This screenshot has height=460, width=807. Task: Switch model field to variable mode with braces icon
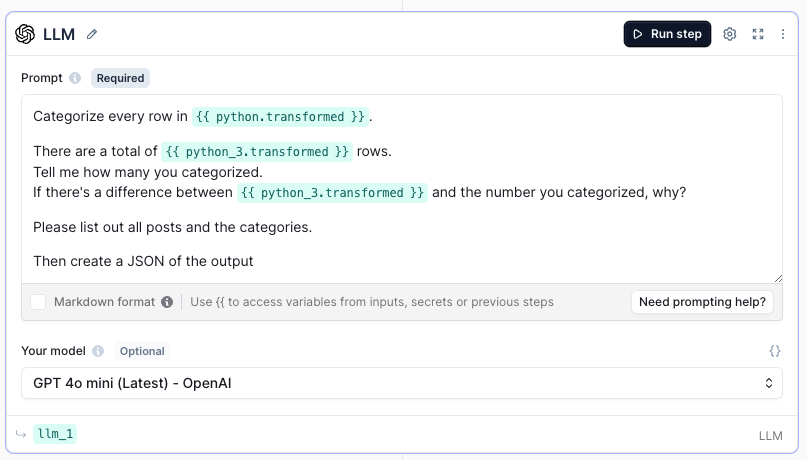(x=775, y=351)
